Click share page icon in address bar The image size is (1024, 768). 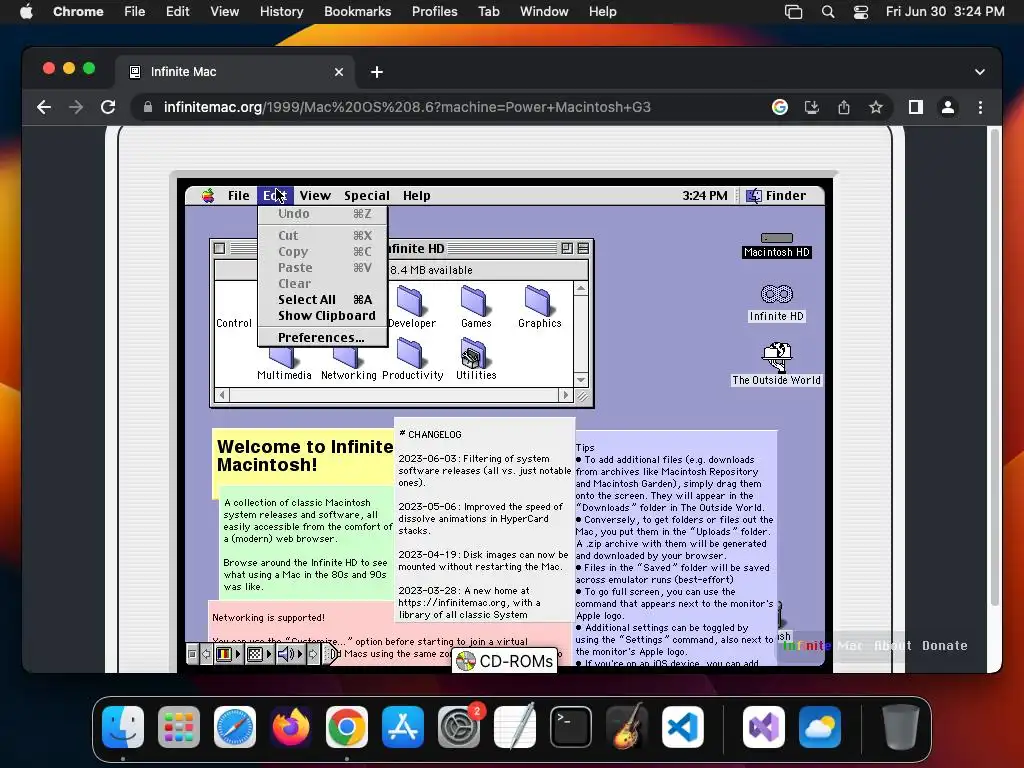click(x=844, y=107)
